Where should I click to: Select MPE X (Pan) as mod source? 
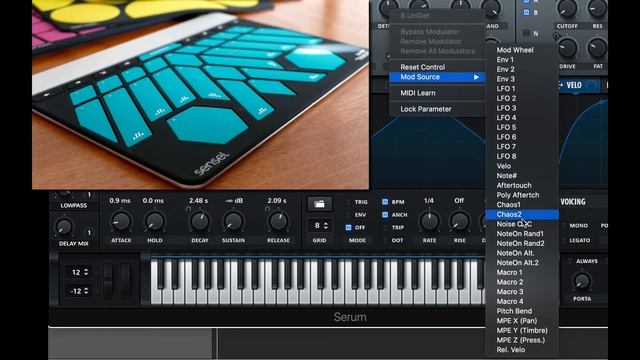522,321
